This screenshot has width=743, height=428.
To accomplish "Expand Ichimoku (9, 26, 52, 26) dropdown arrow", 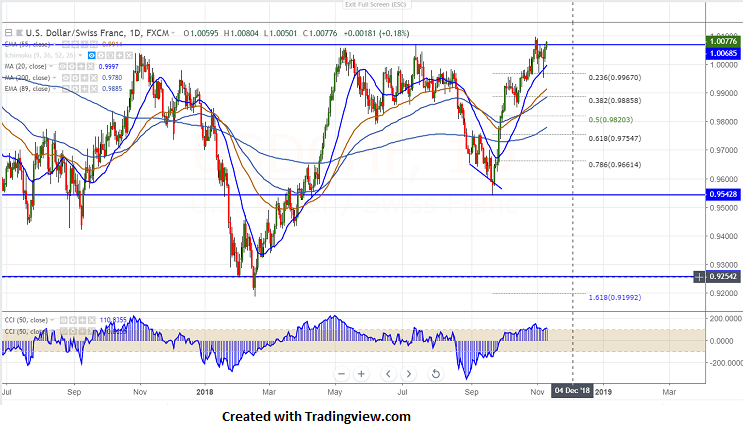I will pyautogui.click(x=80, y=55).
